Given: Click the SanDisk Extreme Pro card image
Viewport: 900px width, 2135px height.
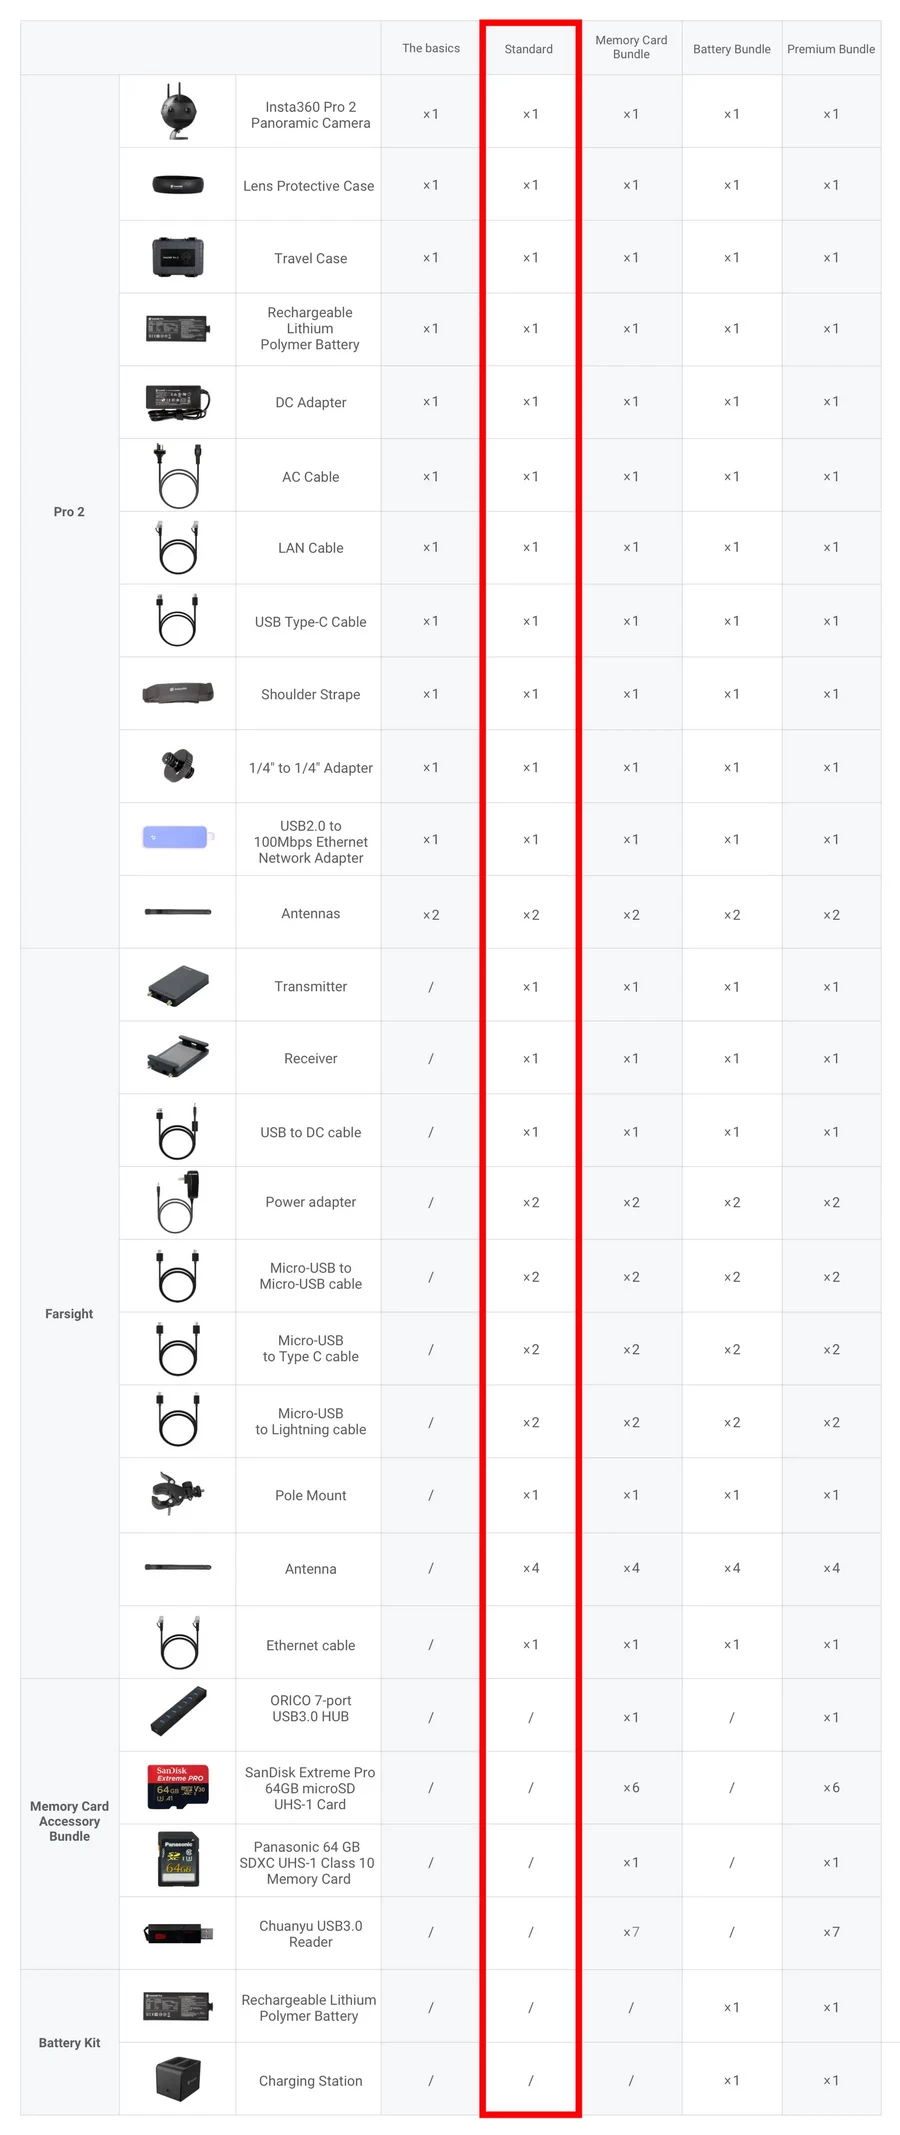Looking at the screenshot, I should pos(178,1786).
